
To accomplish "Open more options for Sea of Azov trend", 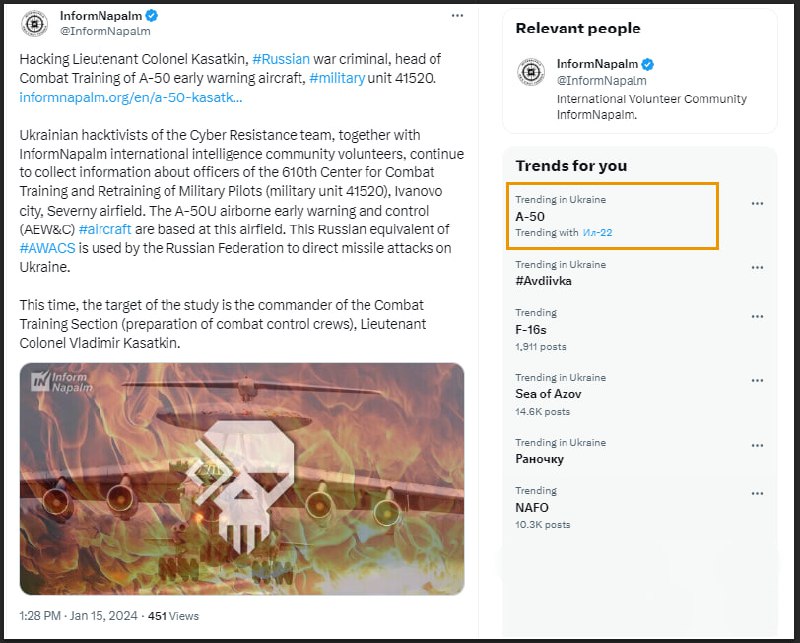I will pos(757,381).
